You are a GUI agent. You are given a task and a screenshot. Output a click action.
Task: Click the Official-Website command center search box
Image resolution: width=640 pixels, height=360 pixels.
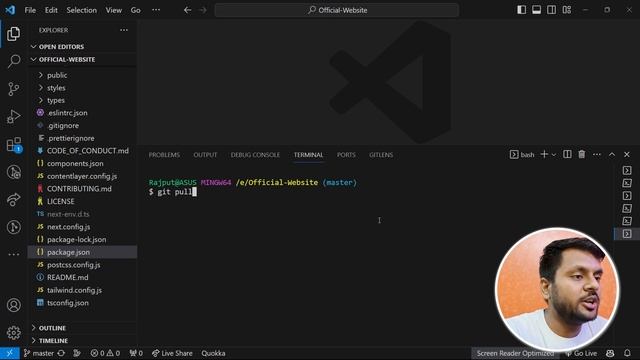point(337,10)
